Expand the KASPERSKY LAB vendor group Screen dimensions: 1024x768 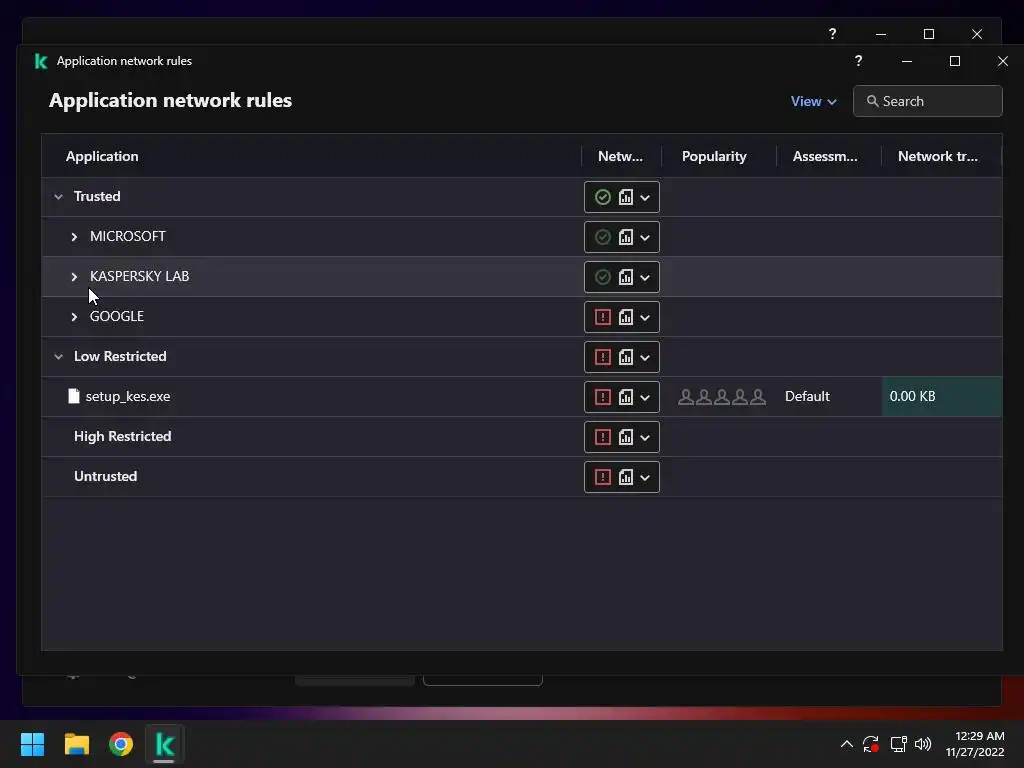tap(74, 277)
